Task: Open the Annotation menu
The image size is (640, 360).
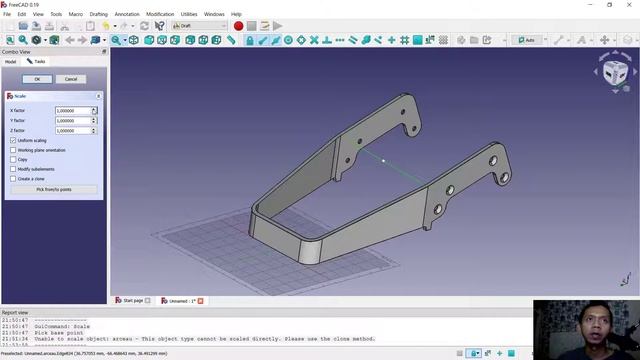Action: click(x=127, y=14)
